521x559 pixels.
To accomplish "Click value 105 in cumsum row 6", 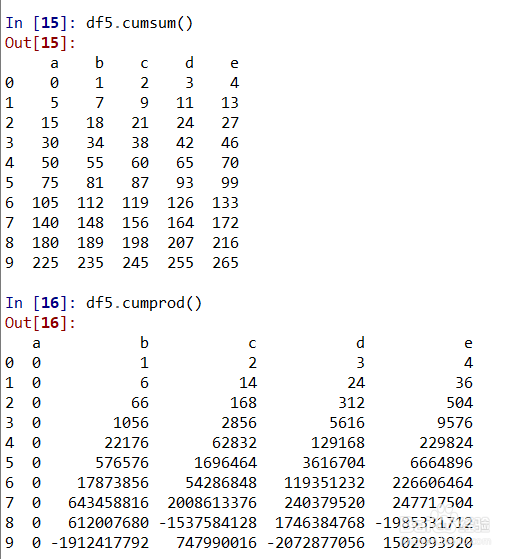I will [45, 203].
